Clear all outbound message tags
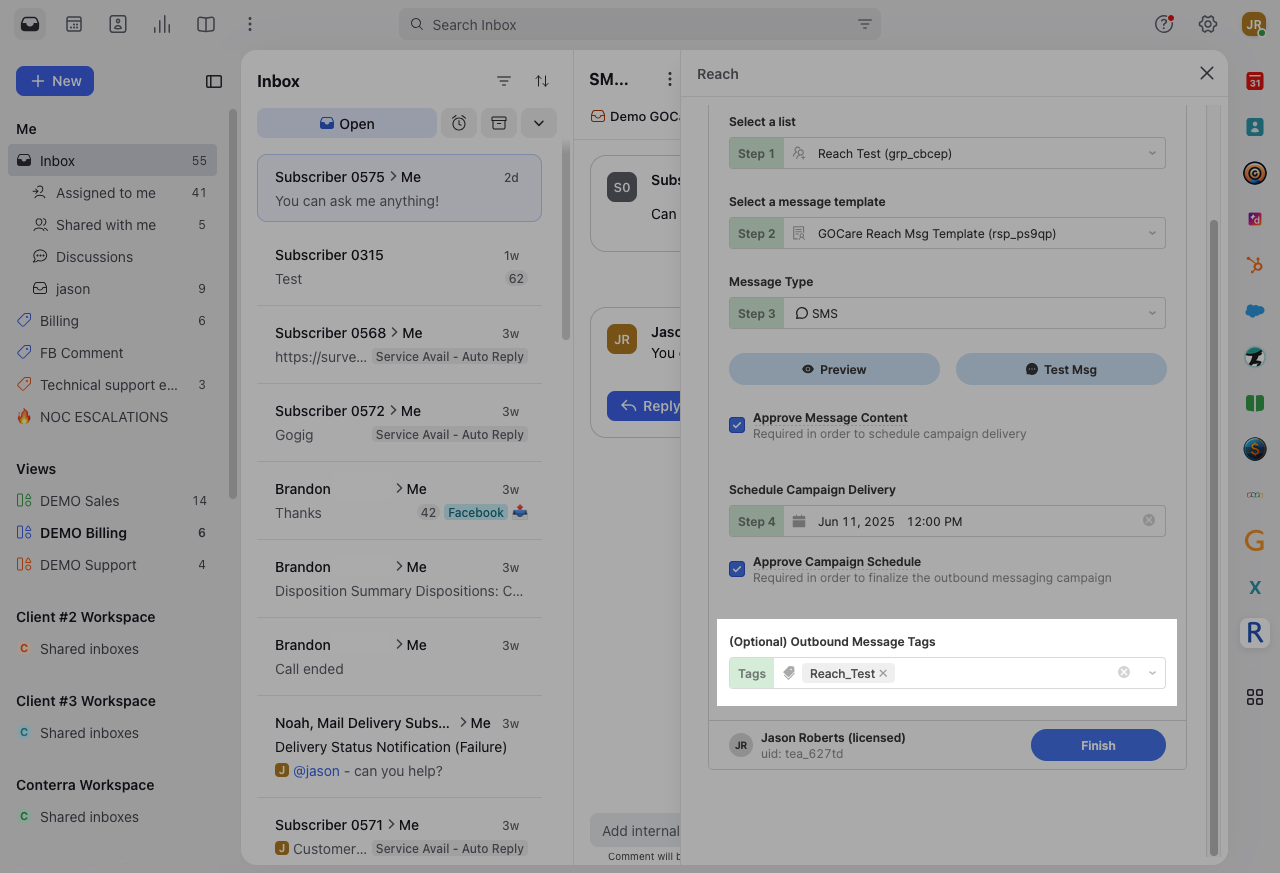 pos(1124,673)
